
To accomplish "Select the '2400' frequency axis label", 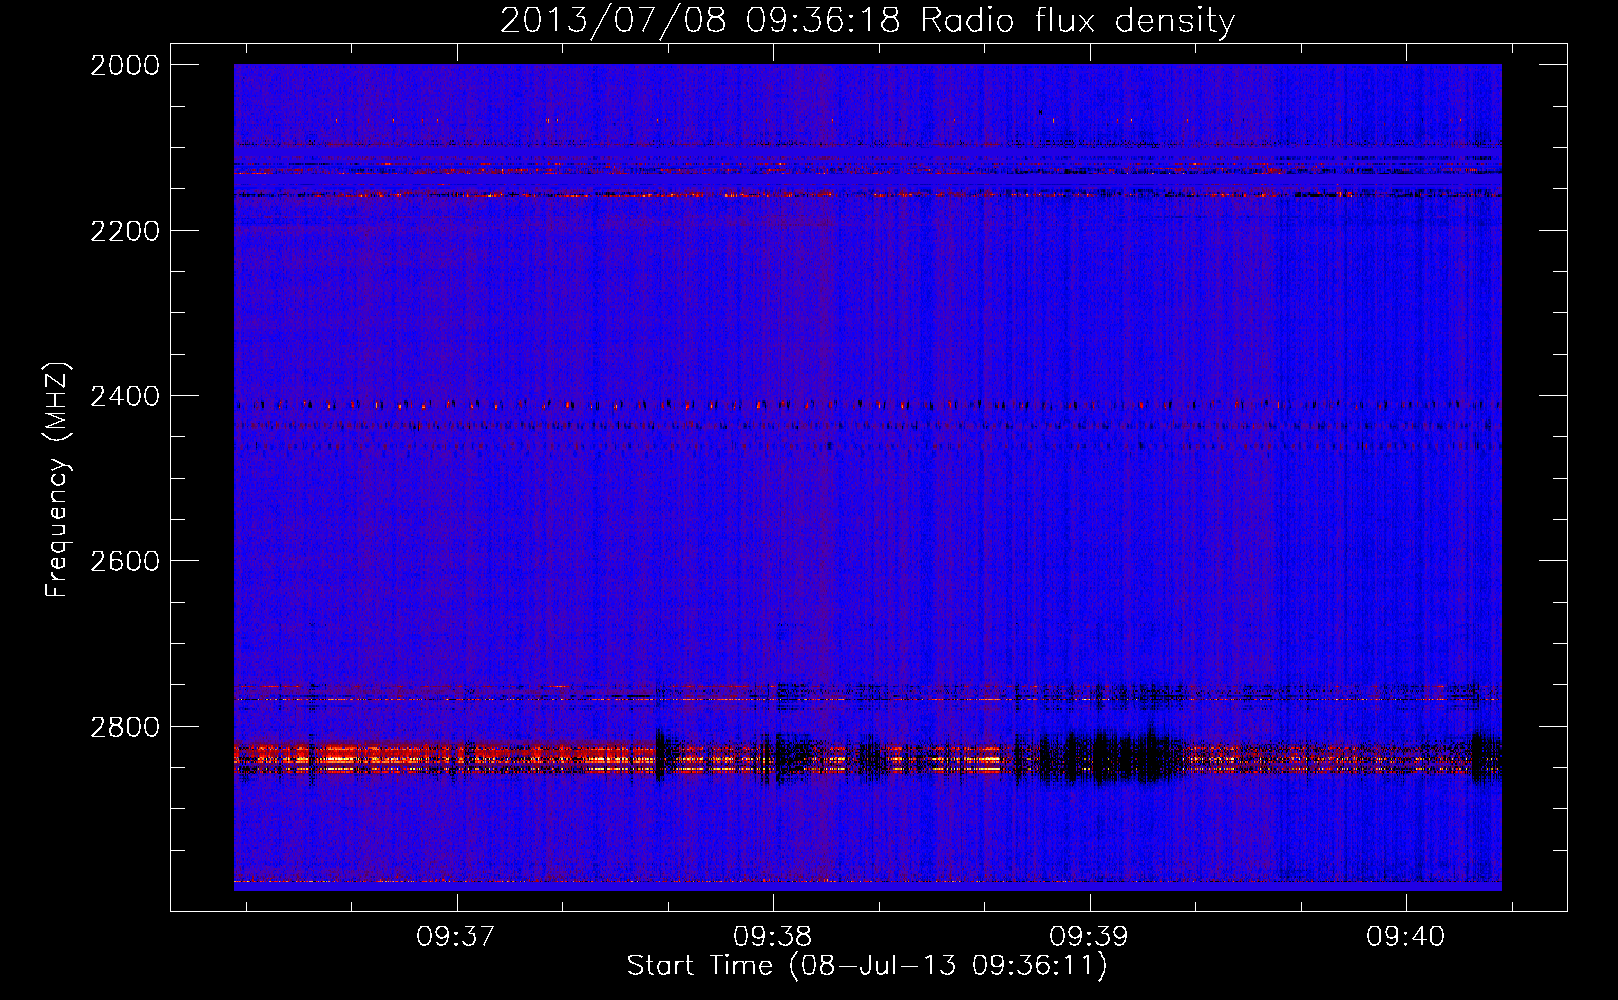I will pos(125,396).
